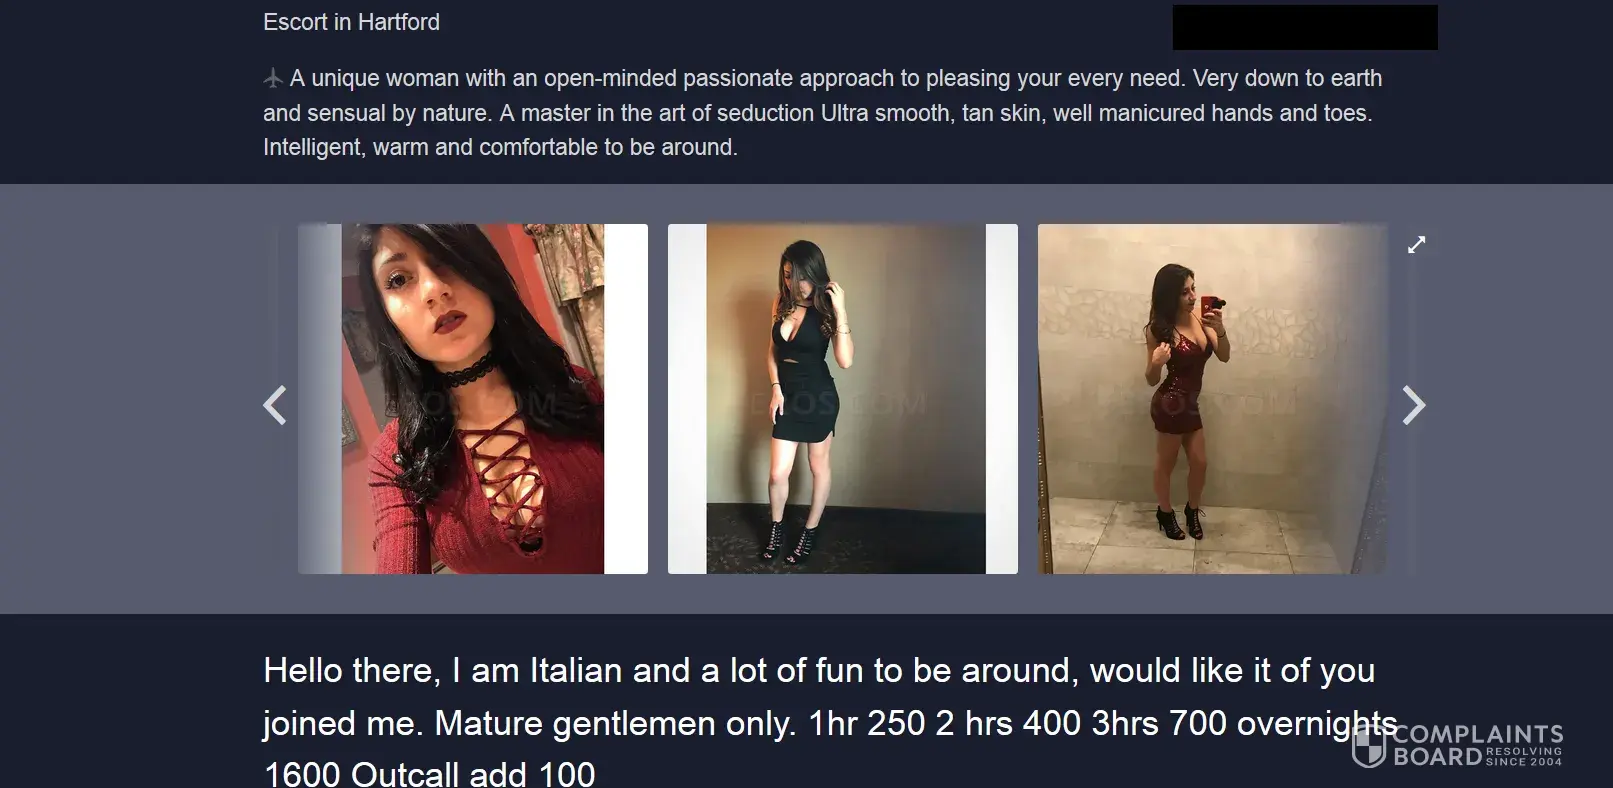The height and width of the screenshot is (788, 1613).
Task: Show the previous photo with left chevron
Action: click(x=275, y=405)
